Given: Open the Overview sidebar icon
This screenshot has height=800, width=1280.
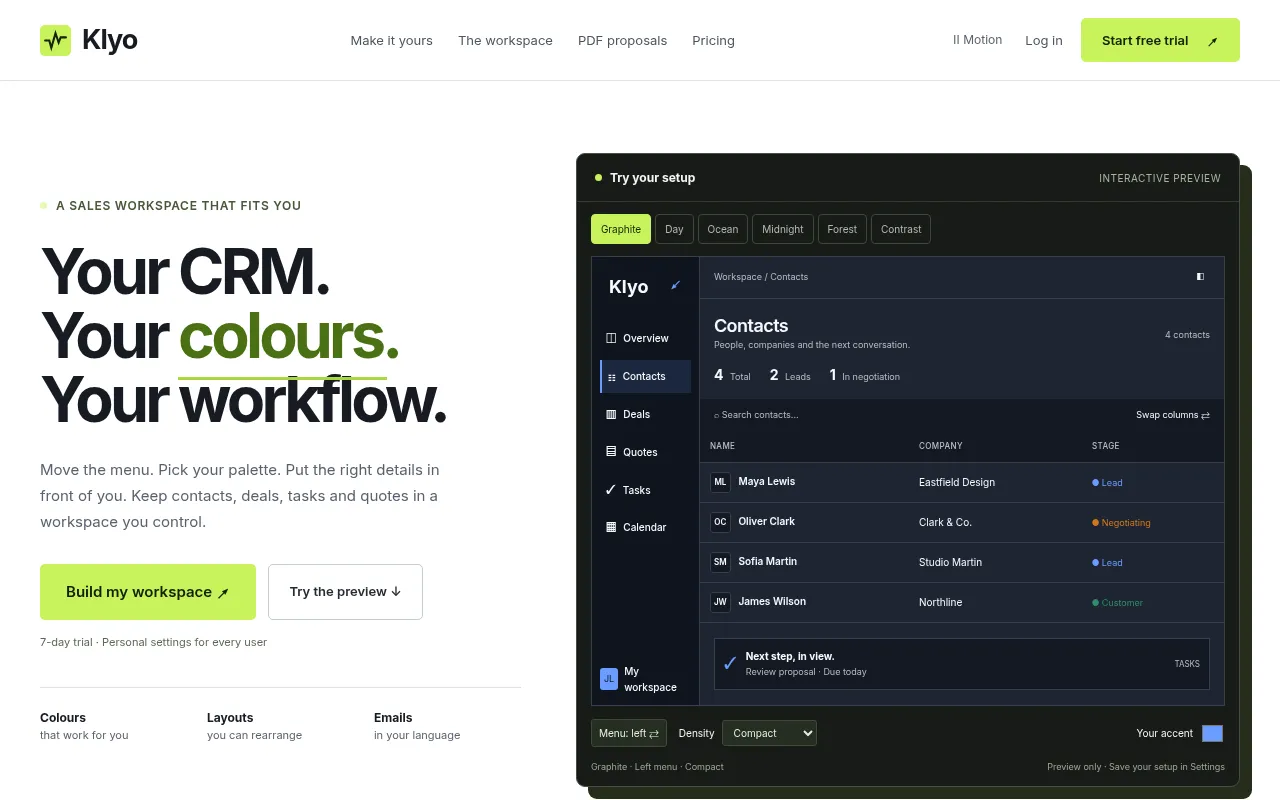Looking at the screenshot, I should [611, 338].
